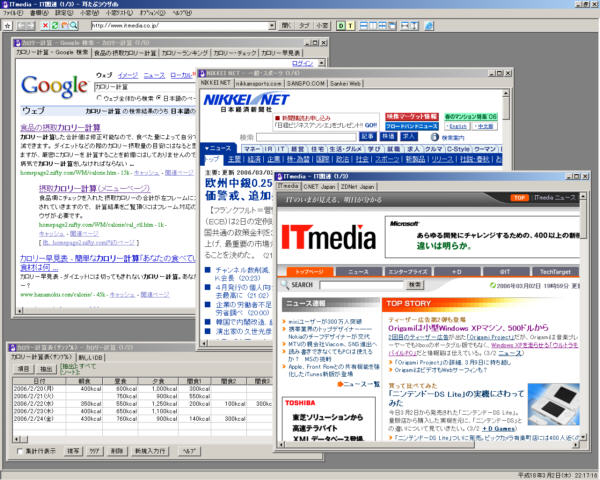This screenshot has height=480, width=600.
Task: Switch to the カロリー早見表 tab in the Google window
Action: pyautogui.click(x=280, y=53)
